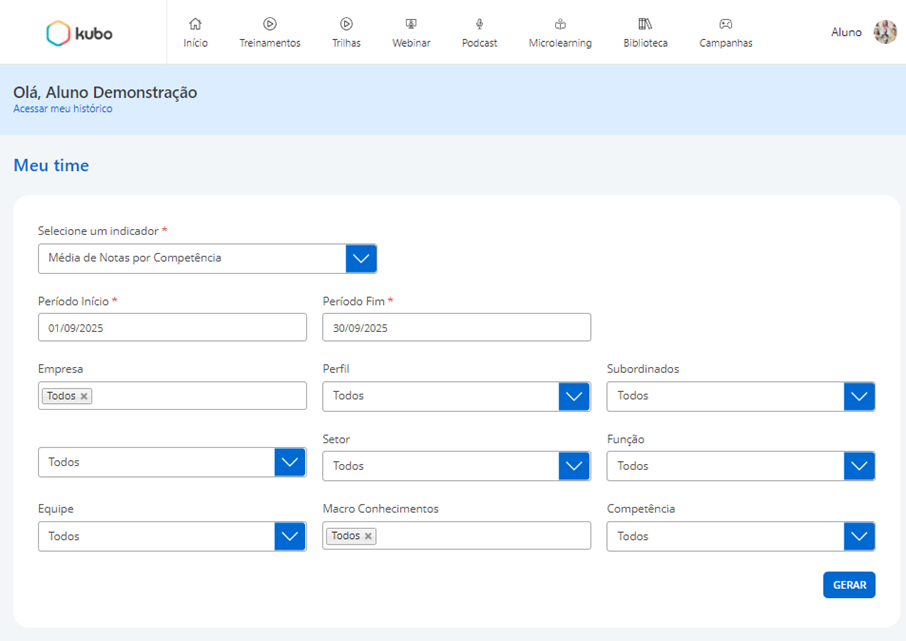
Task: Remove the Todos tag from Empresa
Action: pos(84,396)
